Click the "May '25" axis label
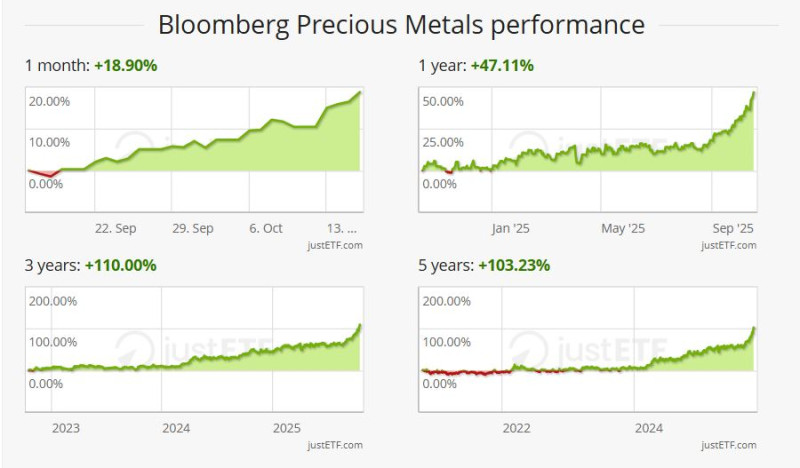 [x=625, y=228]
